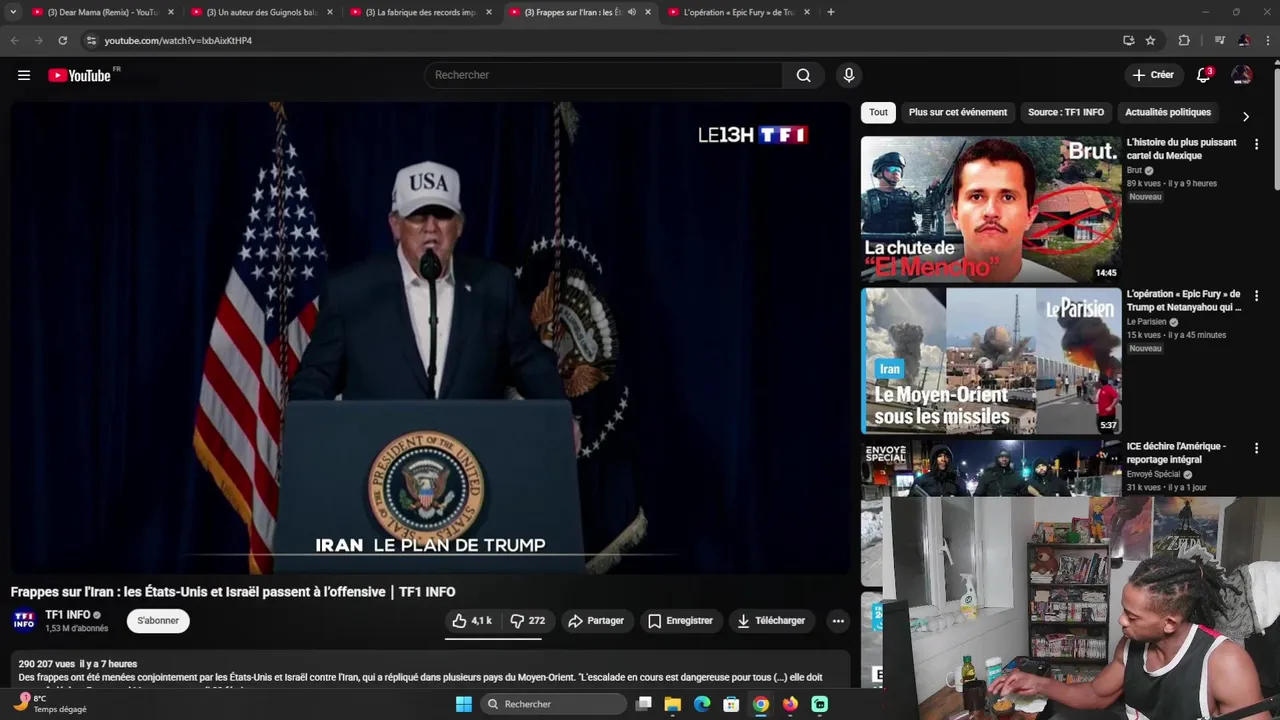This screenshot has height=720, width=1280.
Task: Open Firefox from taskbar
Action: tap(790, 704)
